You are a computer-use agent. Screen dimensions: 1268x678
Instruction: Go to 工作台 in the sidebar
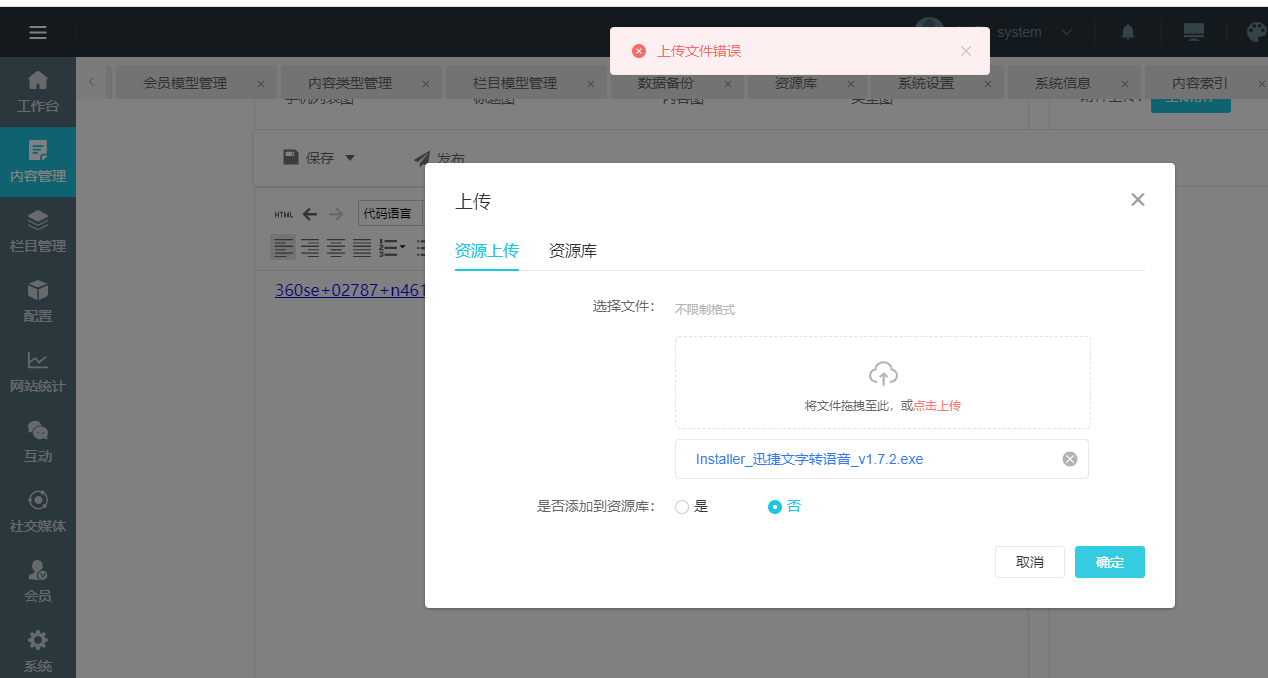coord(38,91)
